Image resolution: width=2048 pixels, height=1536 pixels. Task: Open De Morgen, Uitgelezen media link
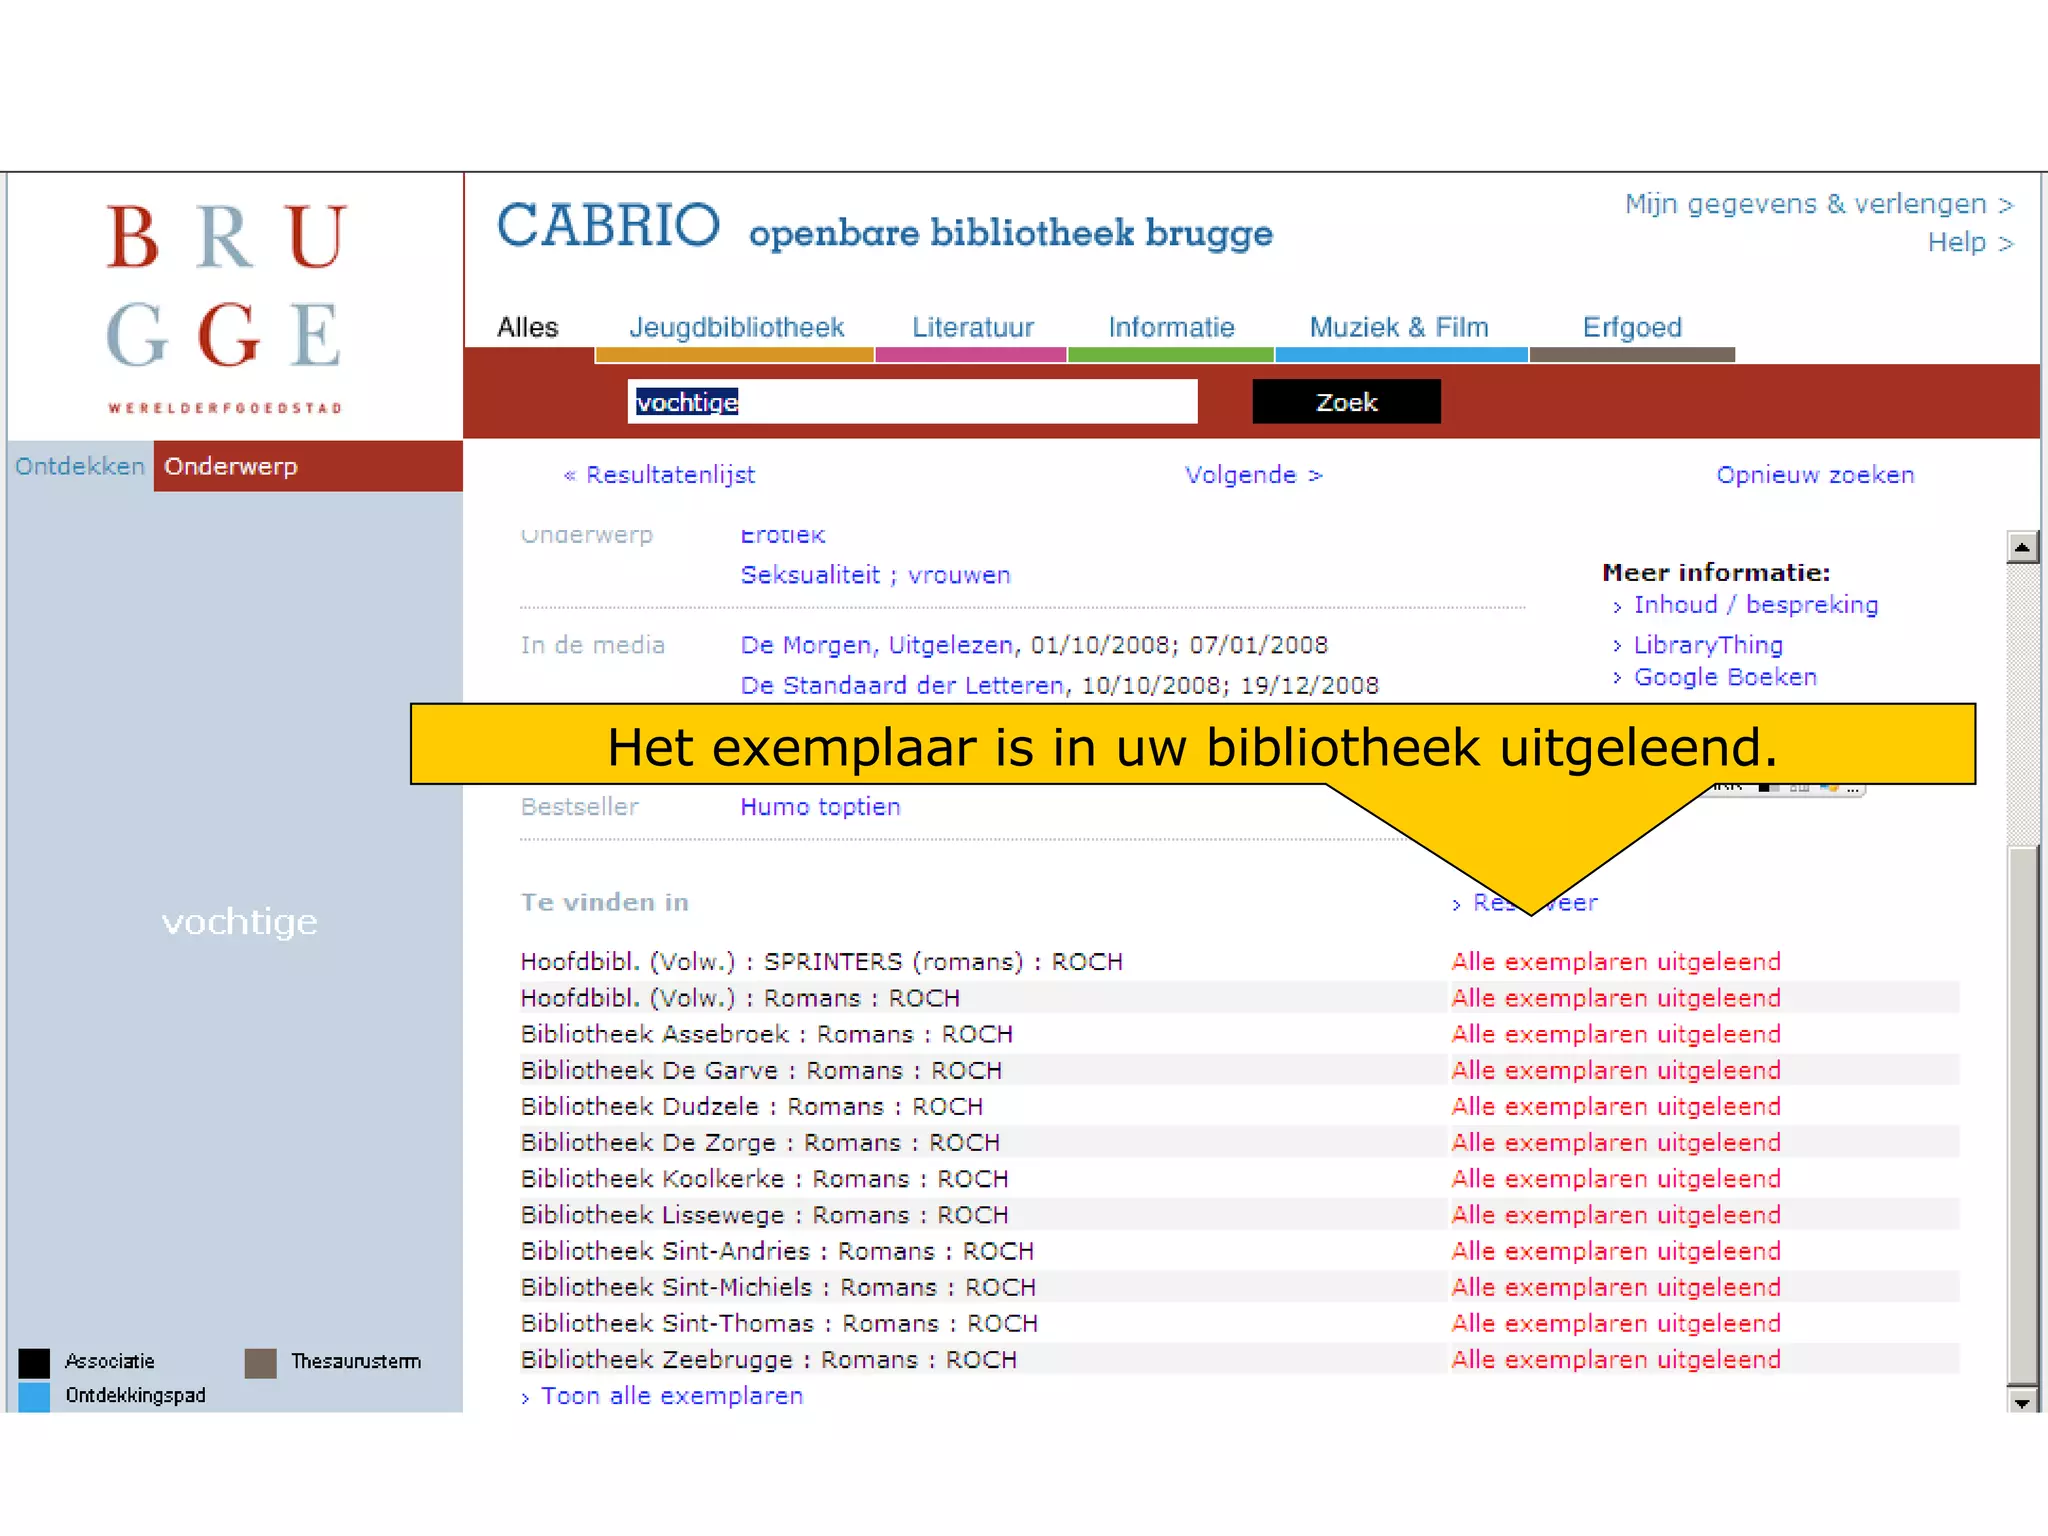876,645
